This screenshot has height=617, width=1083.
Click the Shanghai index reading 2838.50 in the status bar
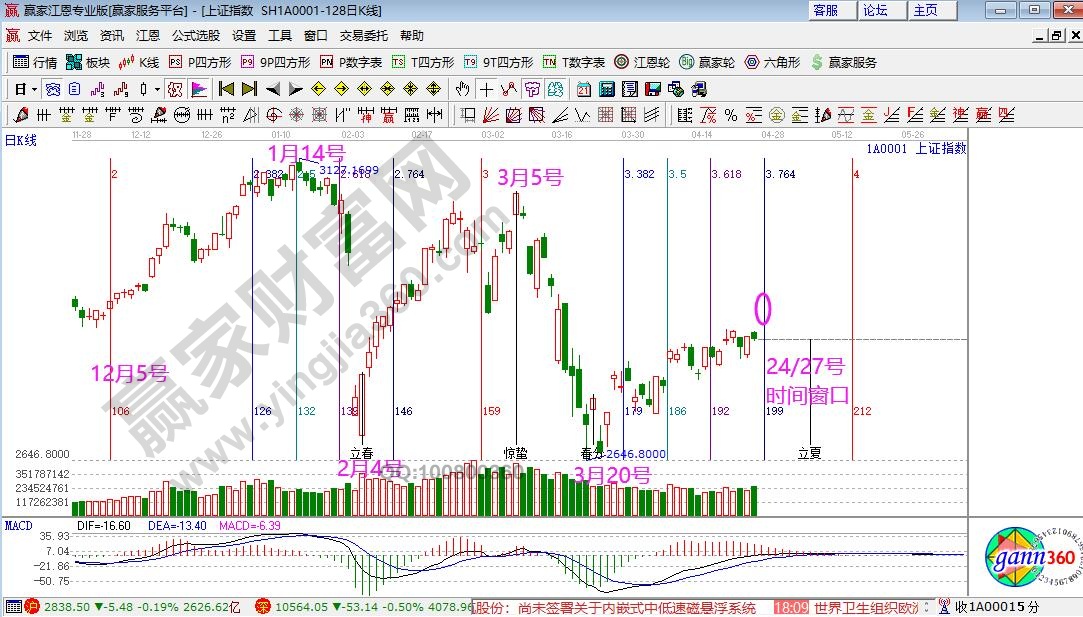click(x=67, y=607)
